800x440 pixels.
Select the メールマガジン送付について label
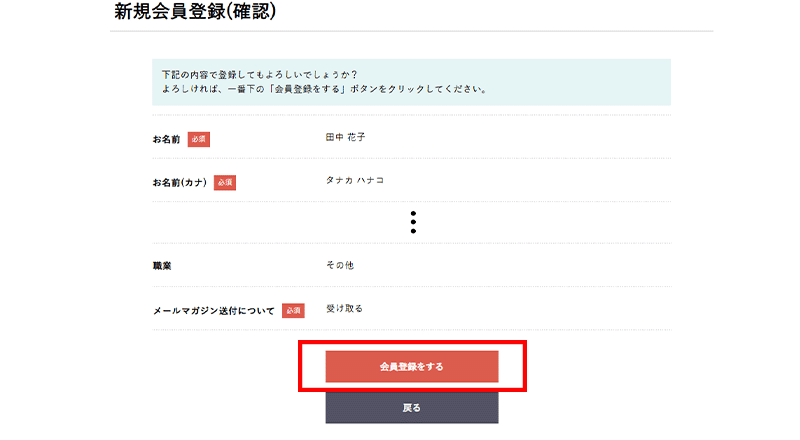[x=213, y=311]
